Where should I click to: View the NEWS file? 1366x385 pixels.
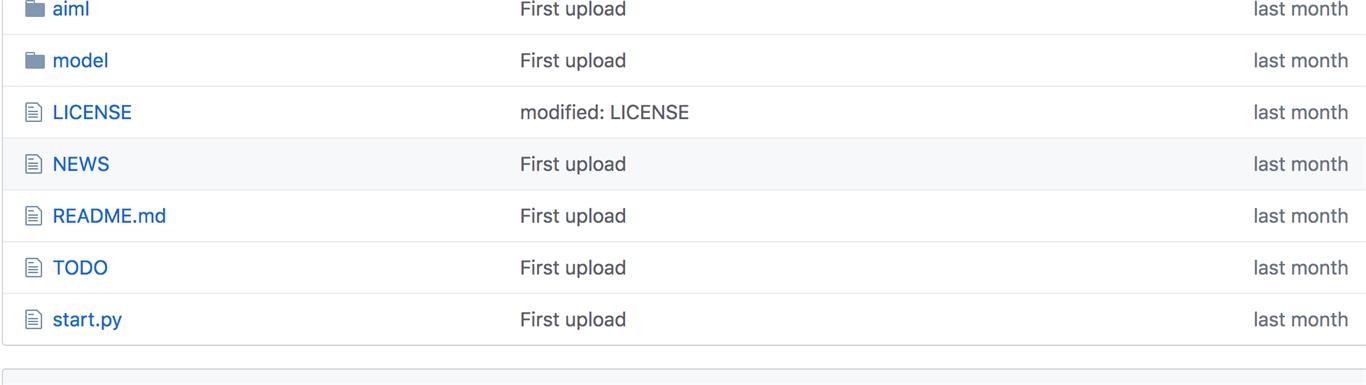[x=81, y=164]
